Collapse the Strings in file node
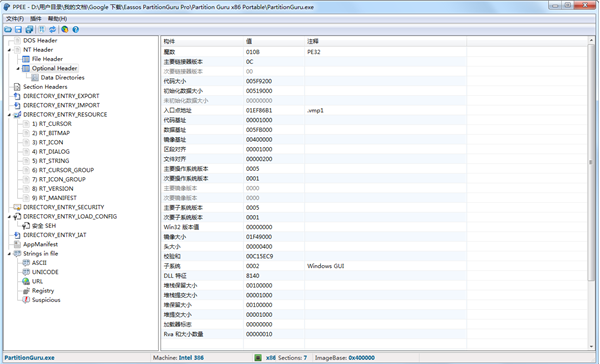This screenshot has height=364, width=600. click(9, 254)
